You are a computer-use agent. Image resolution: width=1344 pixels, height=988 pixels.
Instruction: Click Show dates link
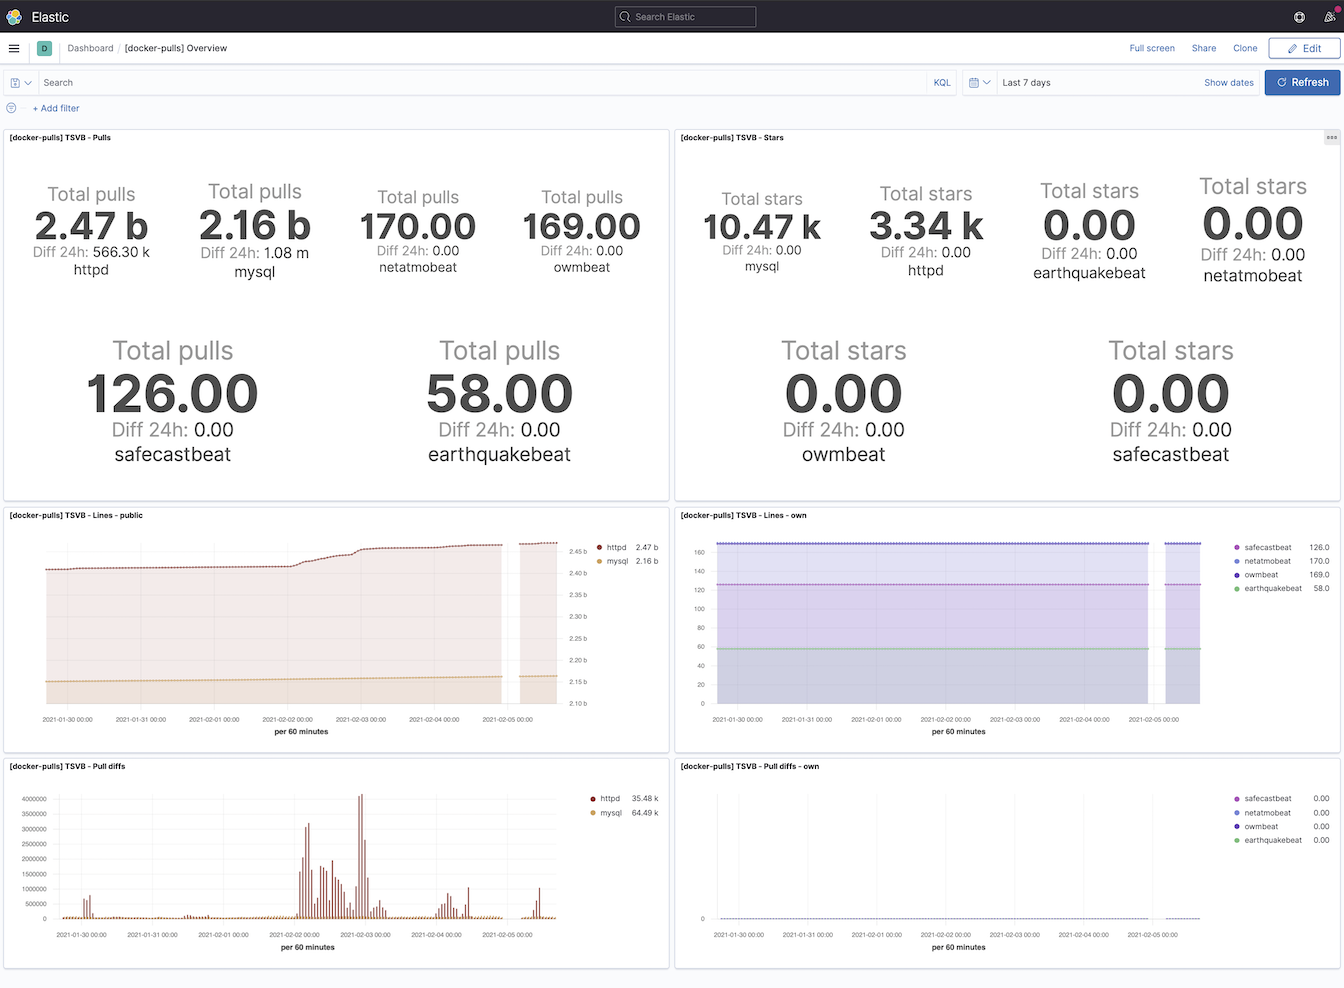click(x=1229, y=83)
